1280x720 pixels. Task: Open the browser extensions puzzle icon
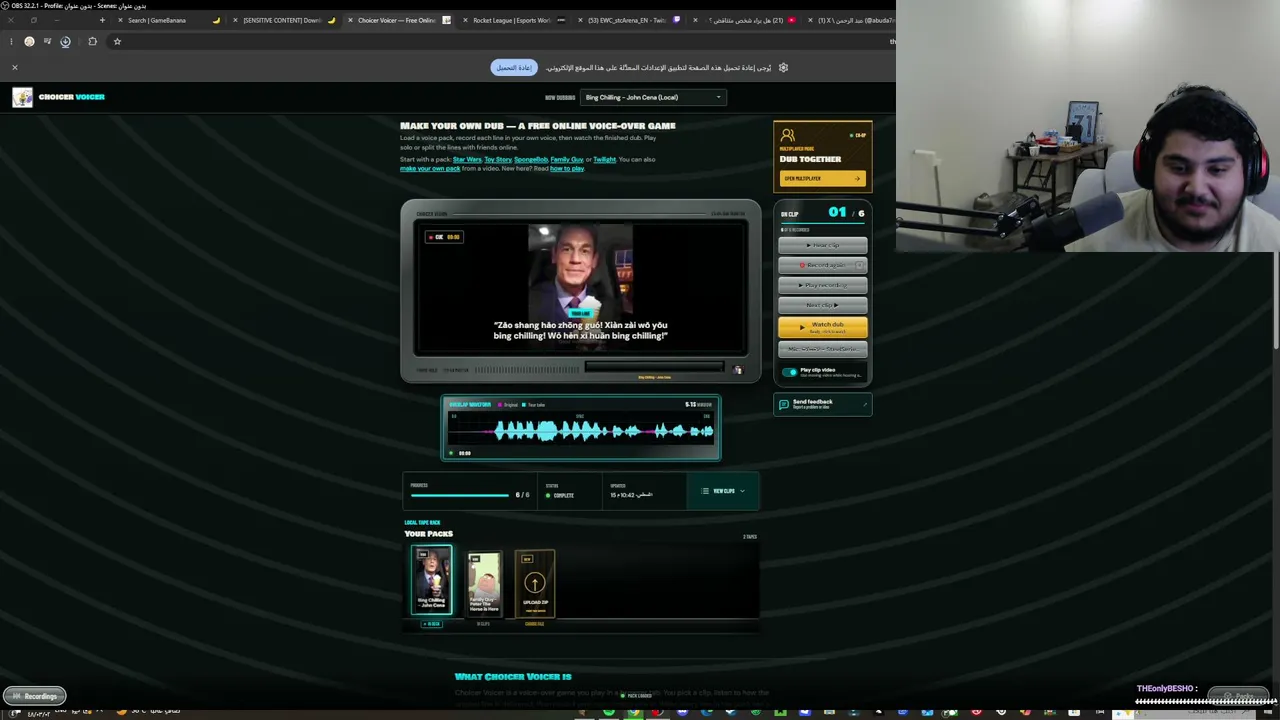(92, 41)
